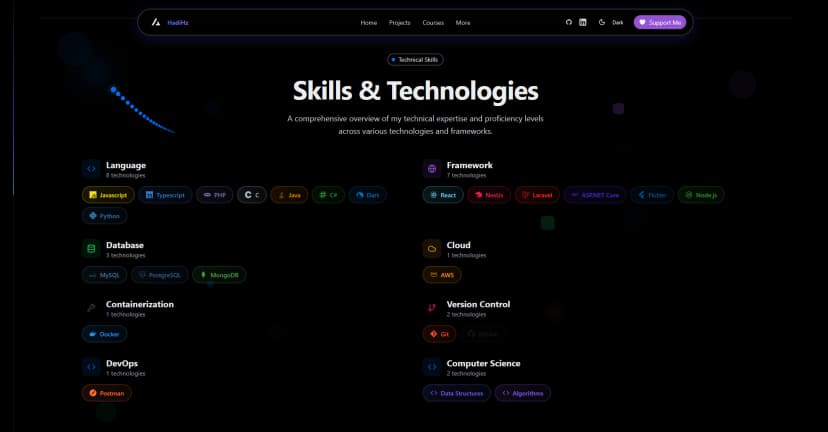
Task: Select the Typescript skill chip
Action: click(165, 195)
